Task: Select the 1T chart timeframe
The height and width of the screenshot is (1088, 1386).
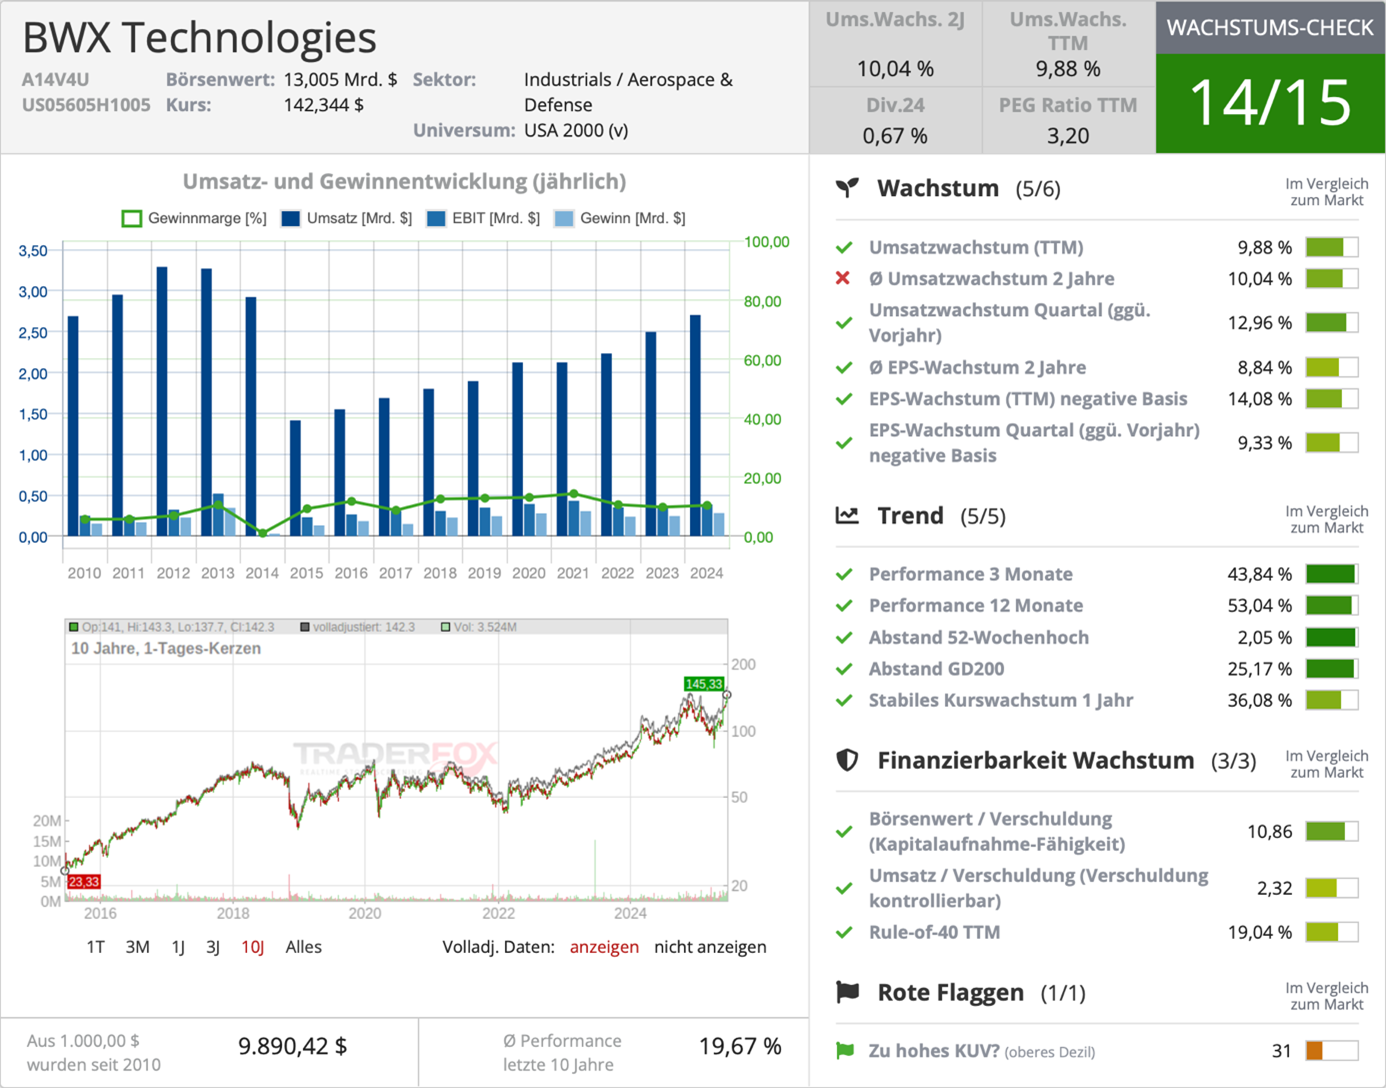Action: [x=95, y=947]
